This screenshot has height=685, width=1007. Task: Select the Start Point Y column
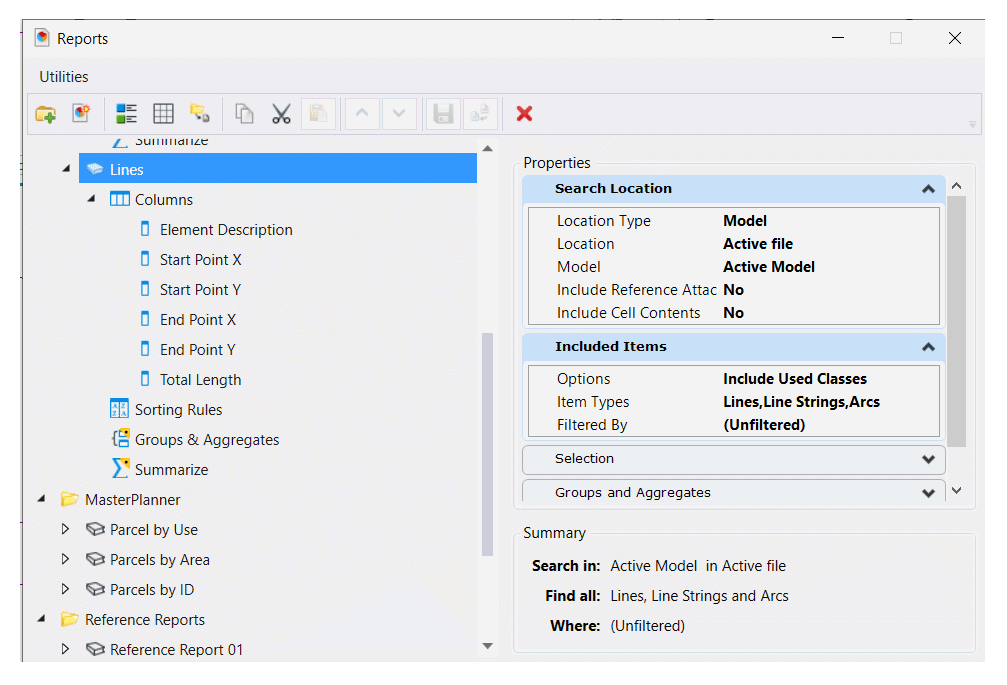click(x=200, y=290)
